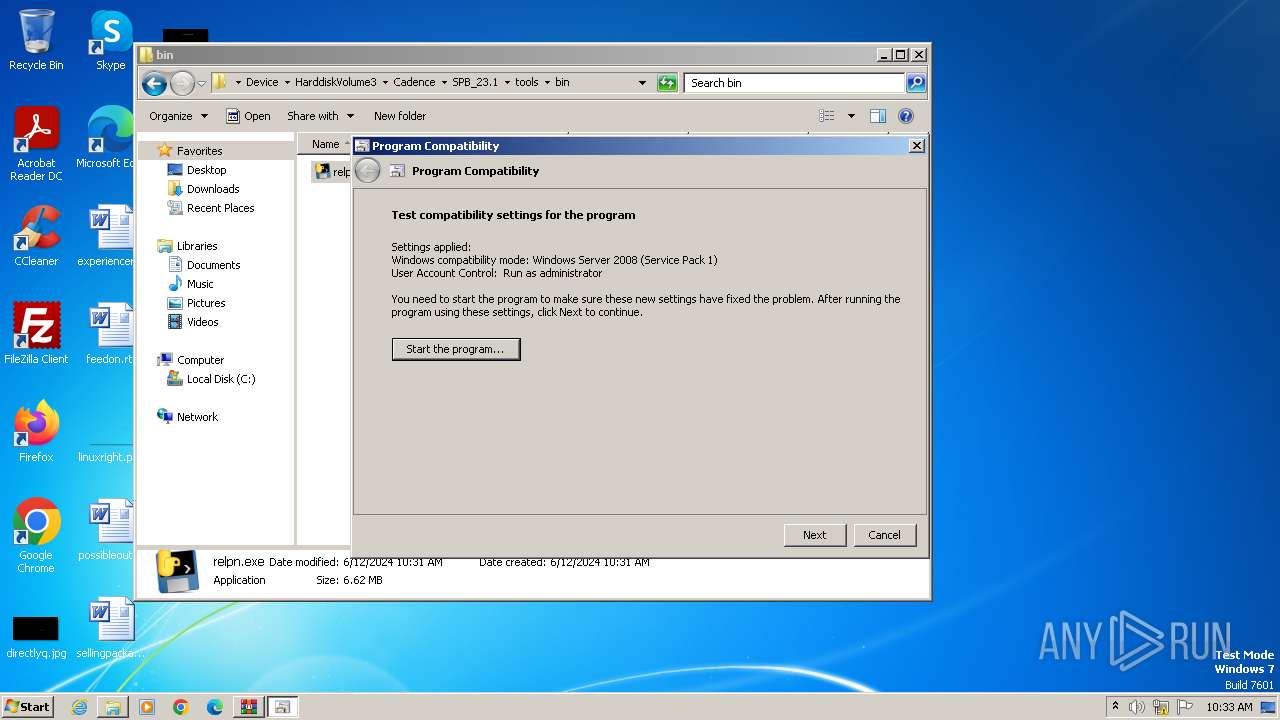Click the Name column header
This screenshot has width=1280, height=720.
[325, 144]
